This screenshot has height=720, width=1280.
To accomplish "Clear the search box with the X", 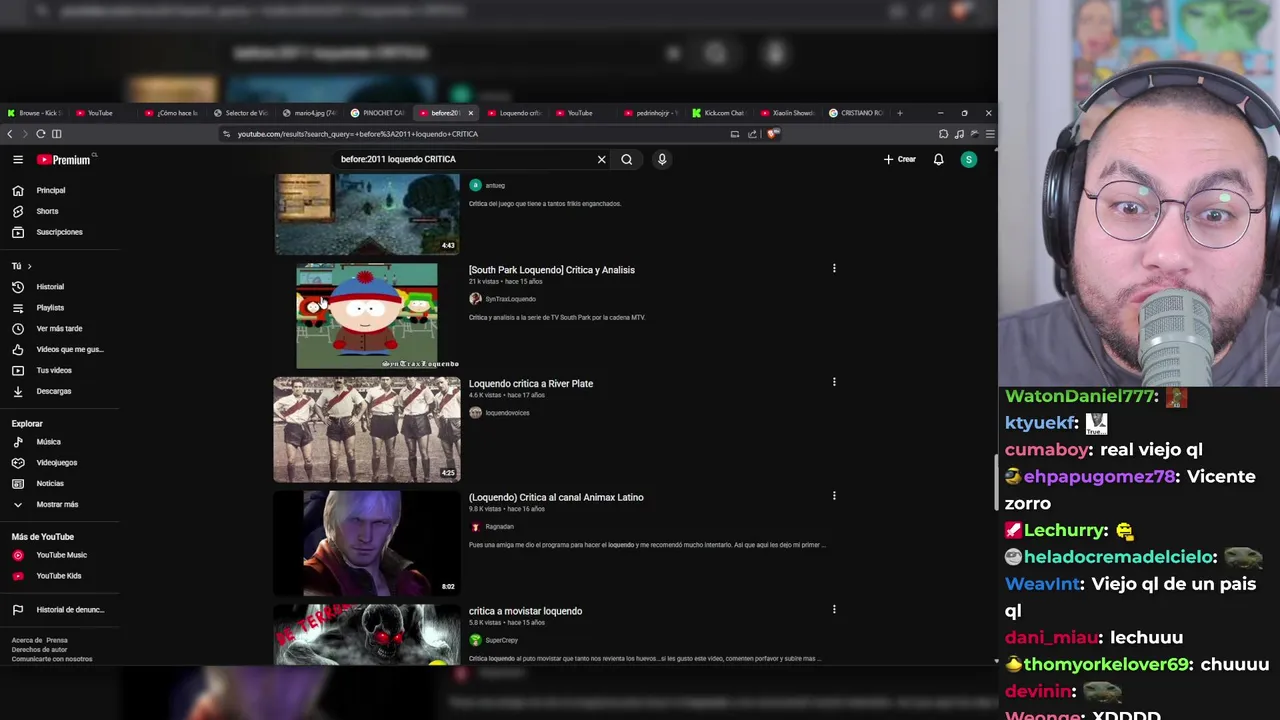I will [601, 159].
